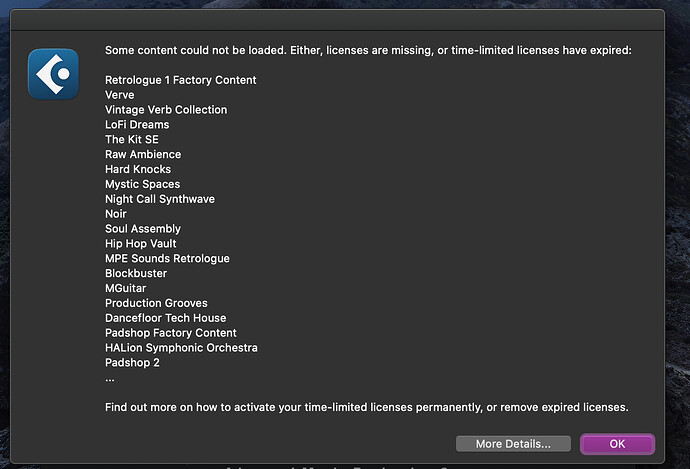Select Night Call Synthwave in the list
690x469 pixels.
point(160,199)
